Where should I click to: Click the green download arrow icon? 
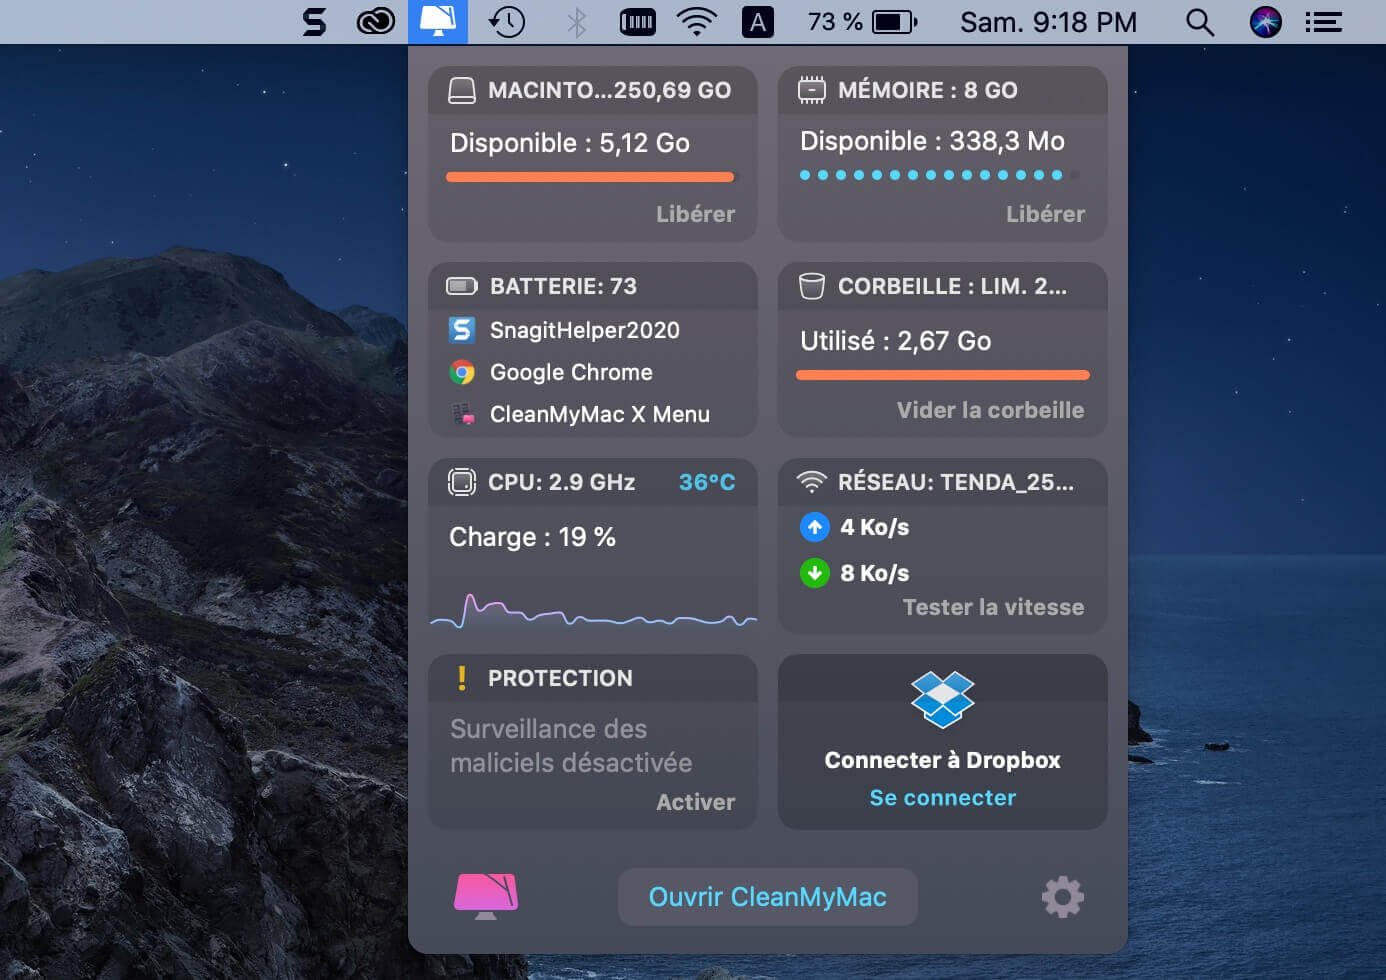tap(814, 573)
